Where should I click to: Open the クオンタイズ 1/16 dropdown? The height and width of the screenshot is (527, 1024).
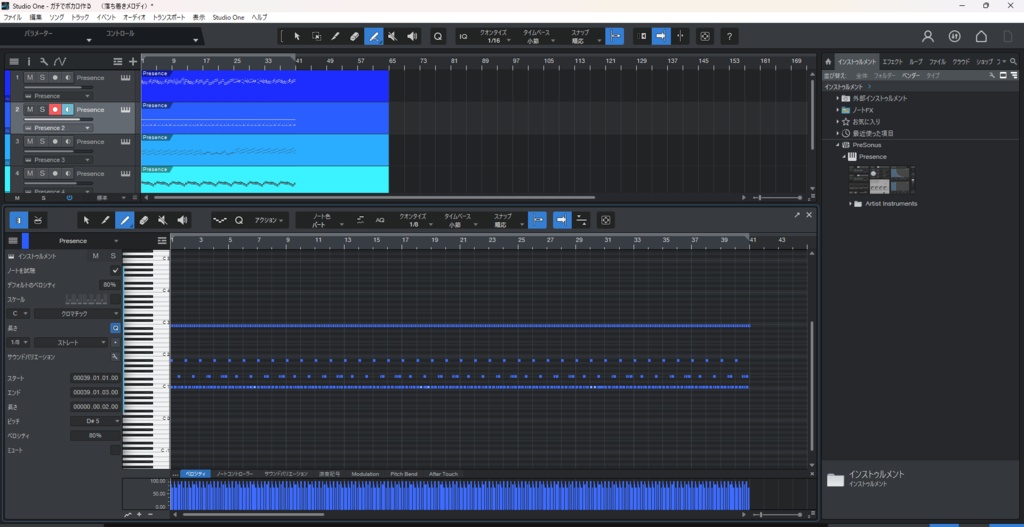point(494,37)
